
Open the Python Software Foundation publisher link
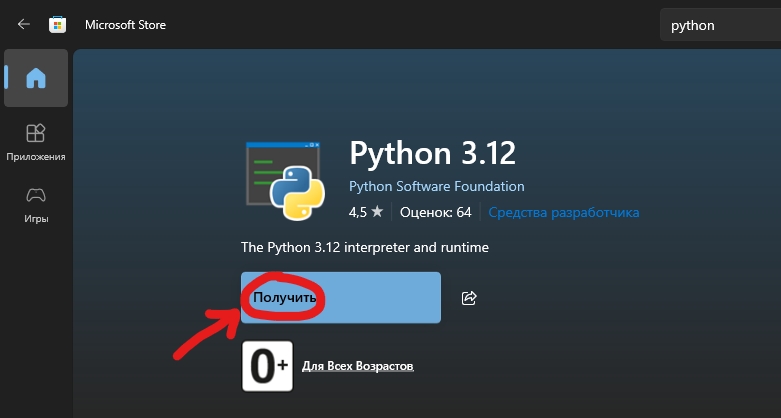pyautogui.click(x=436, y=186)
